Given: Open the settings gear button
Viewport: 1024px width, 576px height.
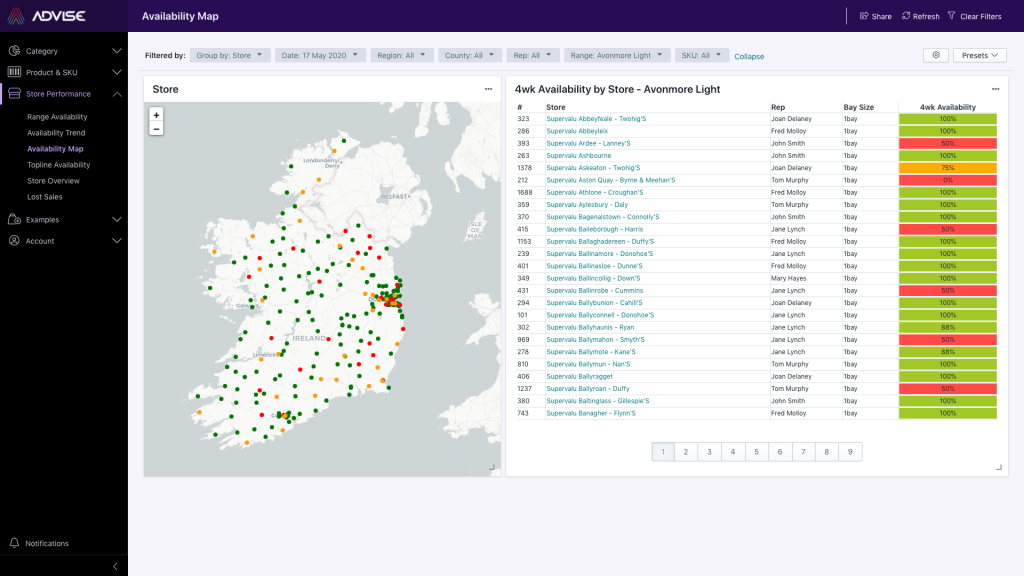Looking at the screenshot, I should click(936, 56).
